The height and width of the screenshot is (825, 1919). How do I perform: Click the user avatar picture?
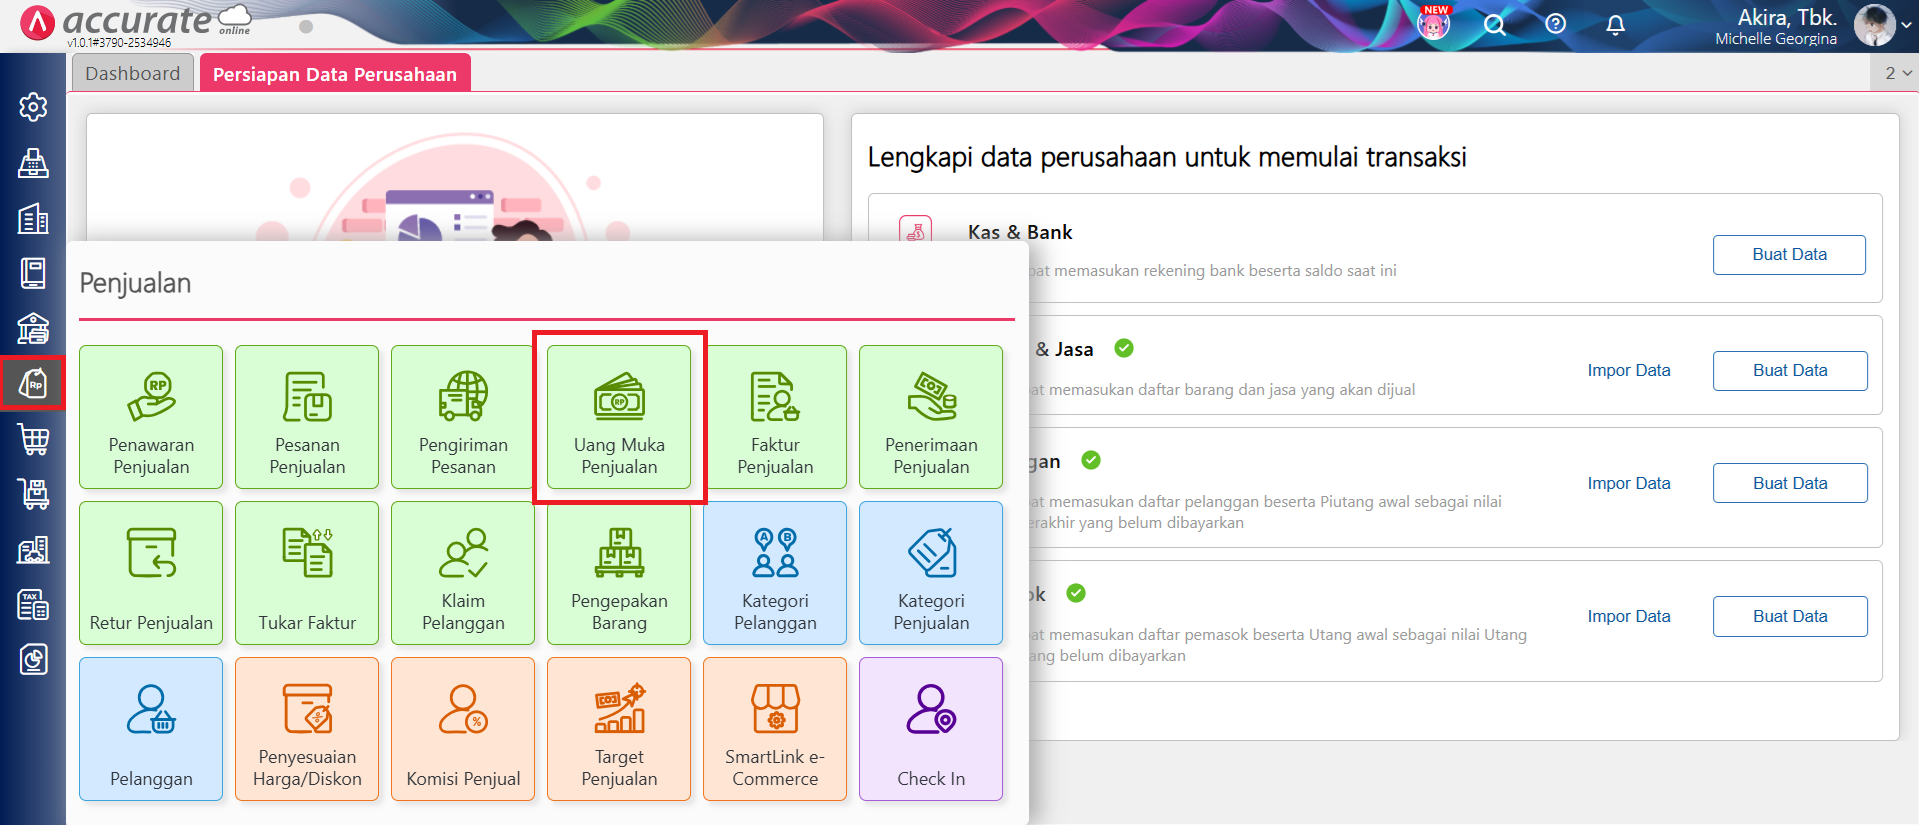click(x=1874, y=25)
